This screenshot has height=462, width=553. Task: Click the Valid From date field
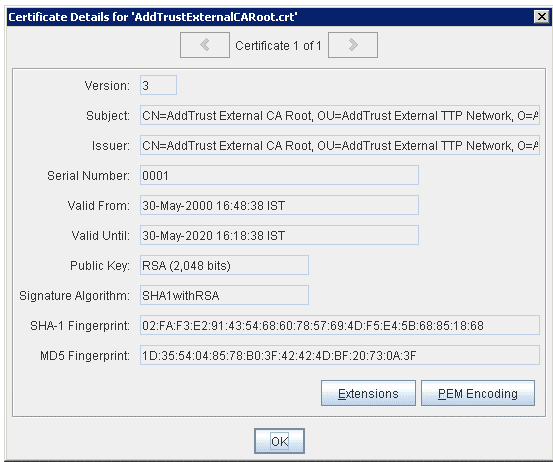279,205
